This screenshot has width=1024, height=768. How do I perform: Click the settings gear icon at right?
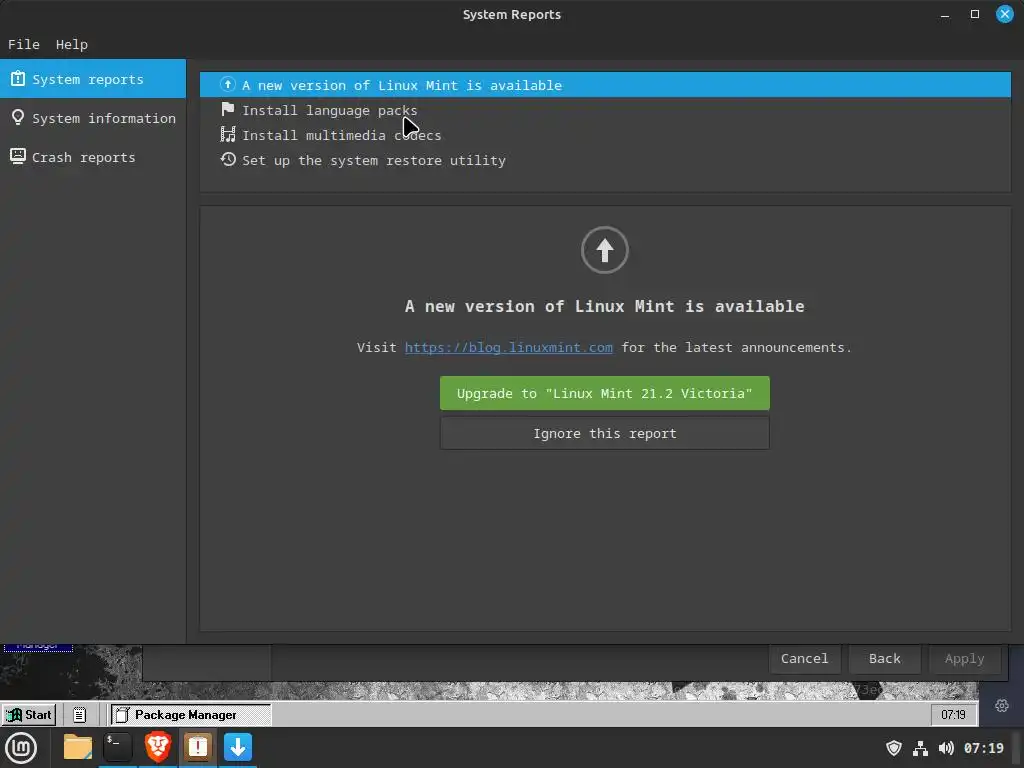(1002, 705)
